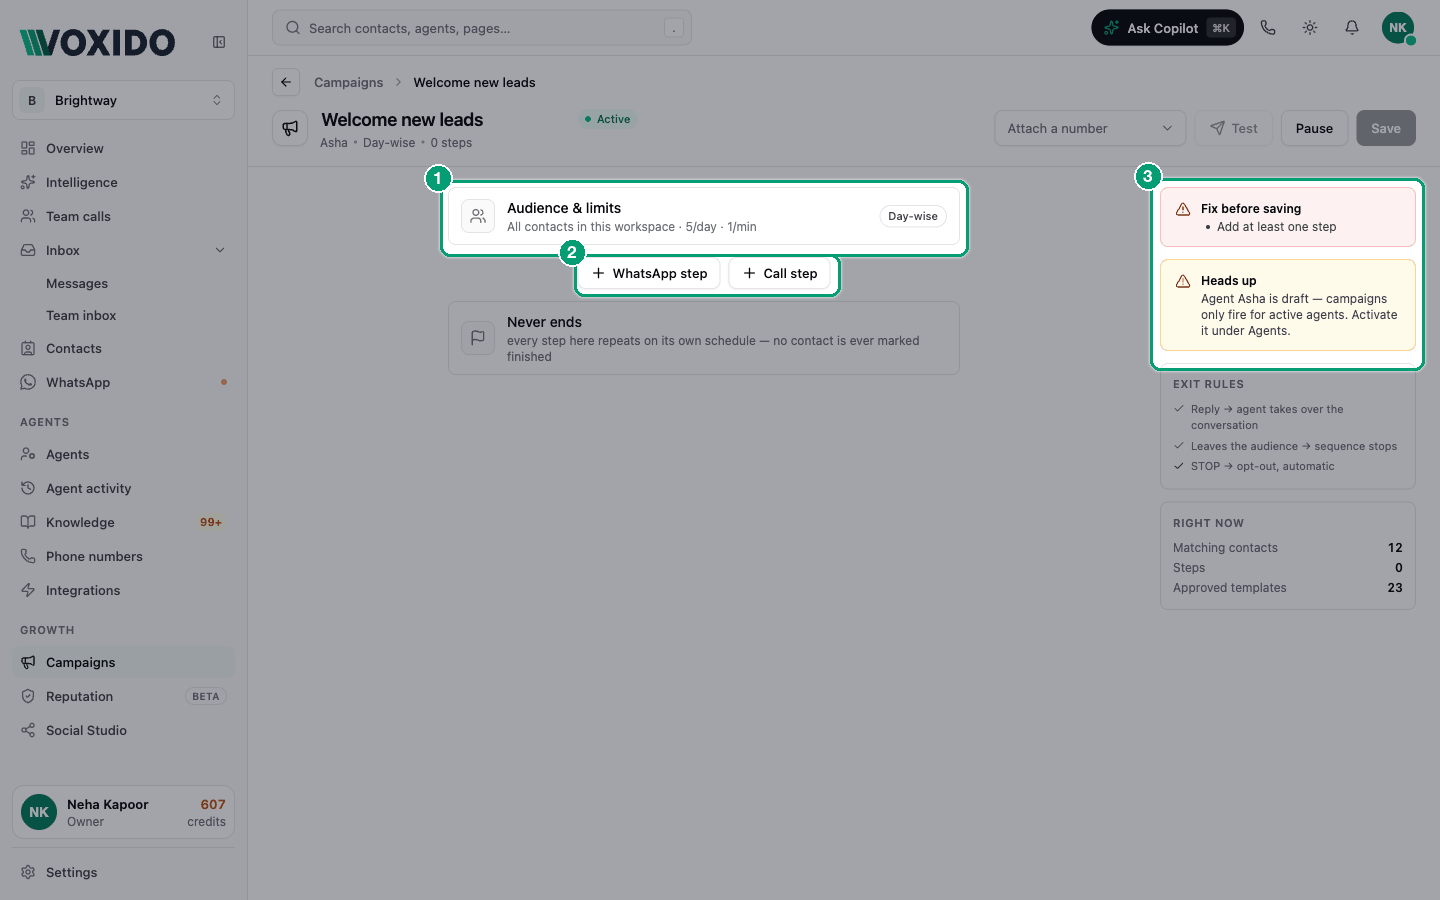Open Social Studio
Image resolution: width=1440 pixels, height=900 pixels.
pos(123,730)
